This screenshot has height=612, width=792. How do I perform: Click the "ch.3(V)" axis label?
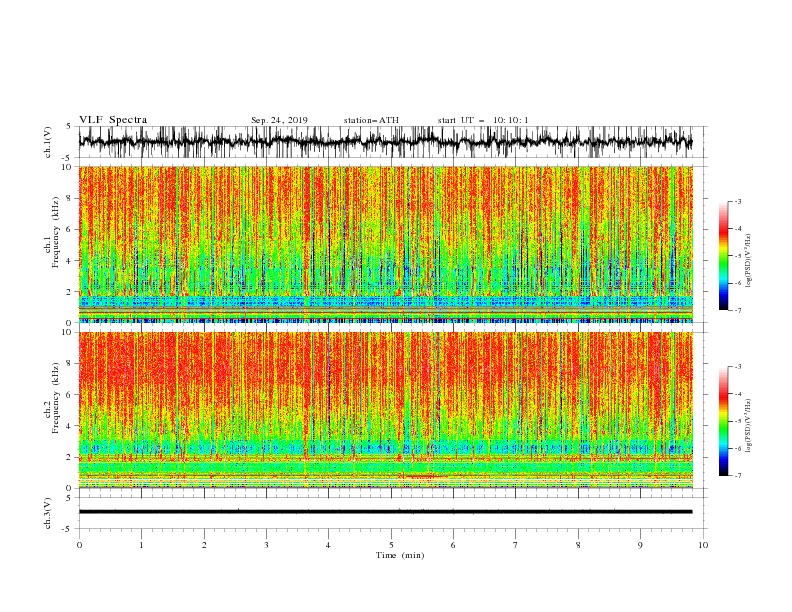[x=48, y=513]
